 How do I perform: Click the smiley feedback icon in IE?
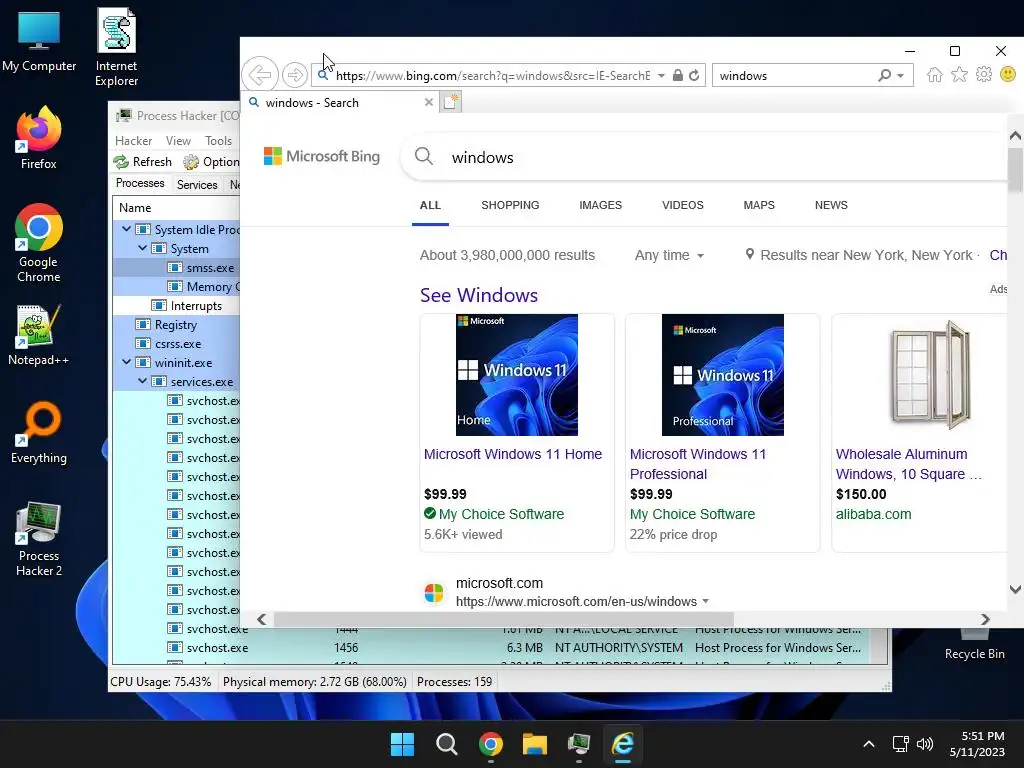click(1008, 74)
